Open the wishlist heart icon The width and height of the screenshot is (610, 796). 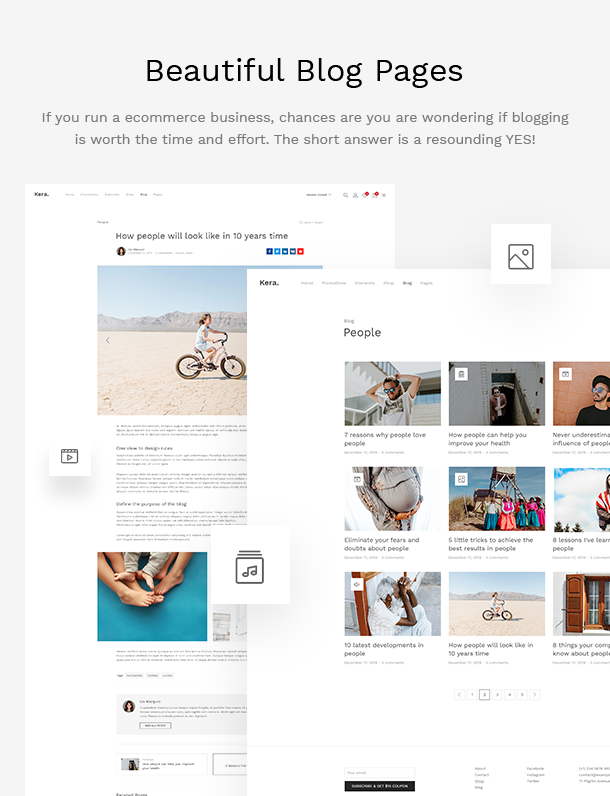[x=364, y=195]
